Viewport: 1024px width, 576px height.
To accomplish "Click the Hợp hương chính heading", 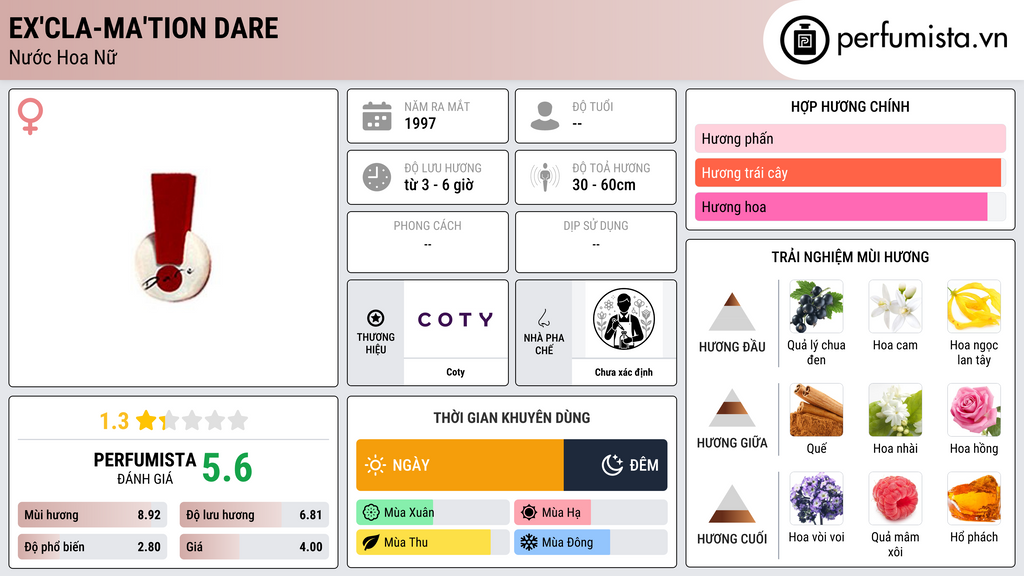I will coord(850,106).
